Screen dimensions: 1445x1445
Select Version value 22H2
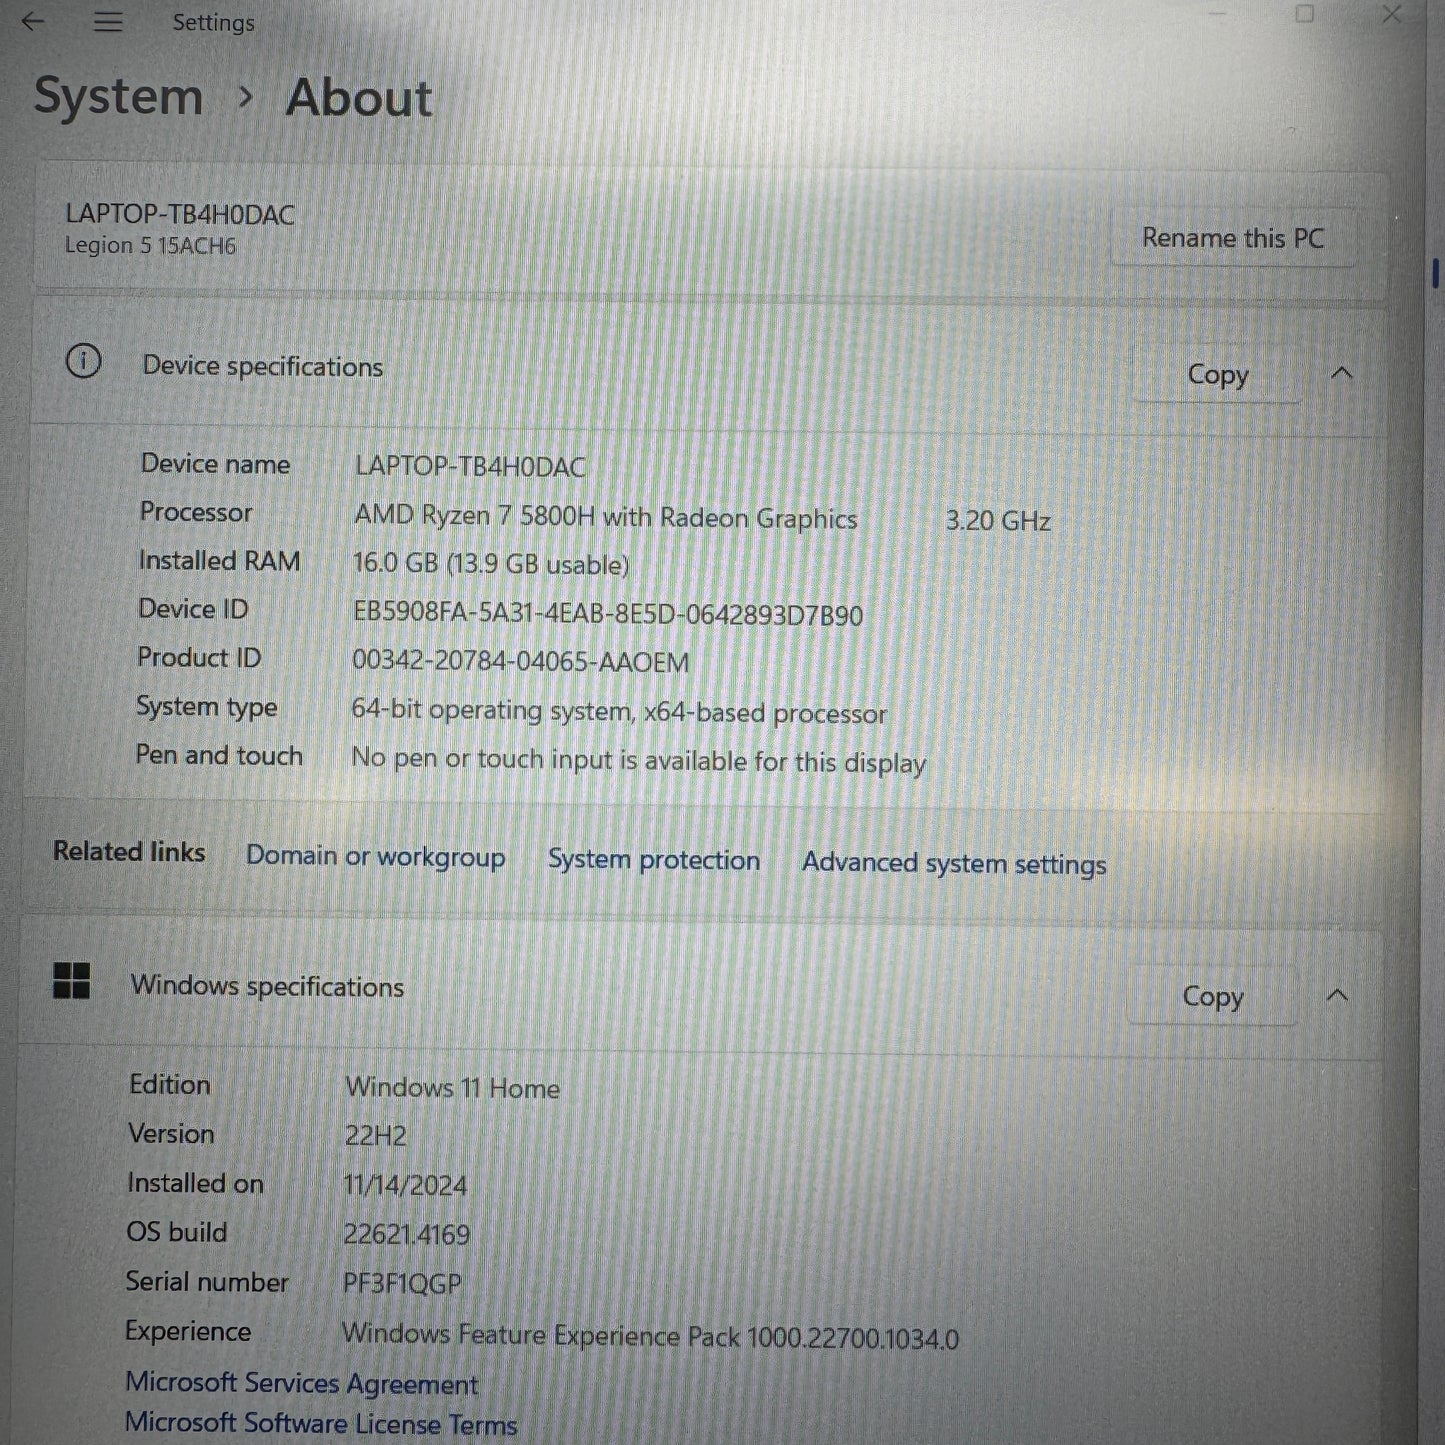click(375, 1136)
